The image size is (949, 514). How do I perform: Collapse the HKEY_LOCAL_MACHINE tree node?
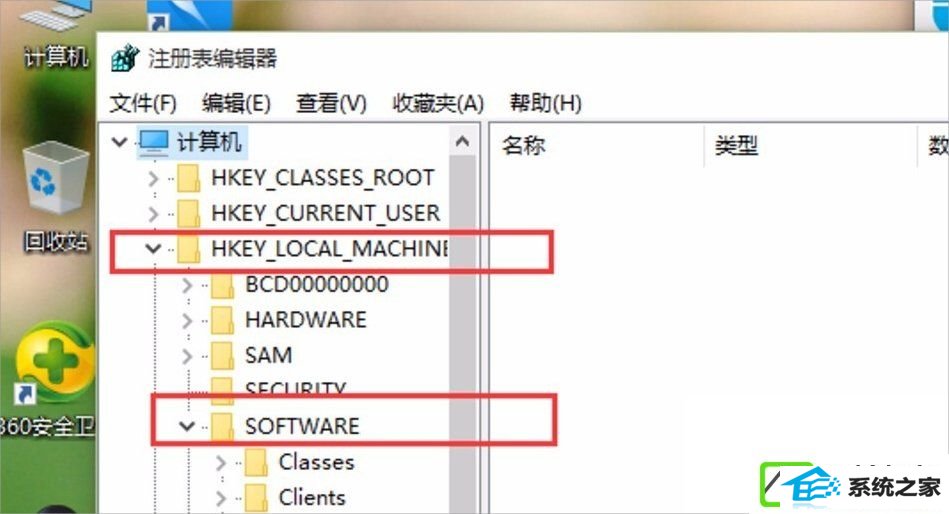click(x=153, y=248)
